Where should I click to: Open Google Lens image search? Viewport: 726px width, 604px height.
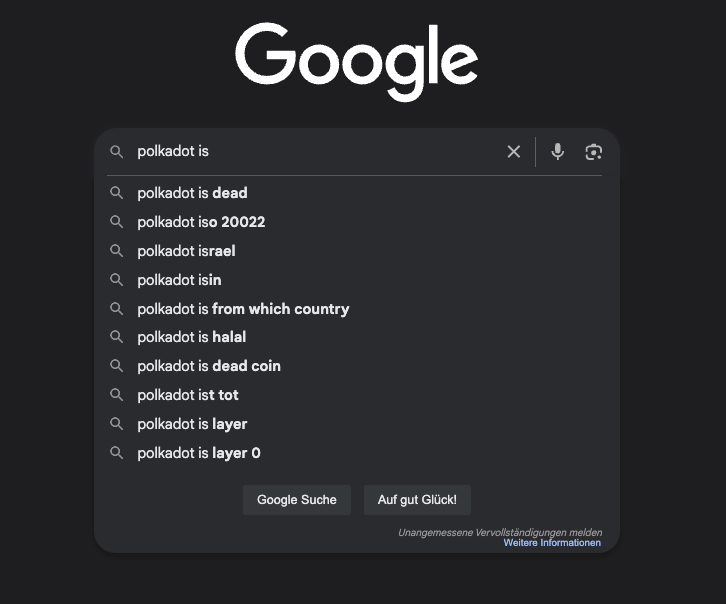[x=594, y=151]
